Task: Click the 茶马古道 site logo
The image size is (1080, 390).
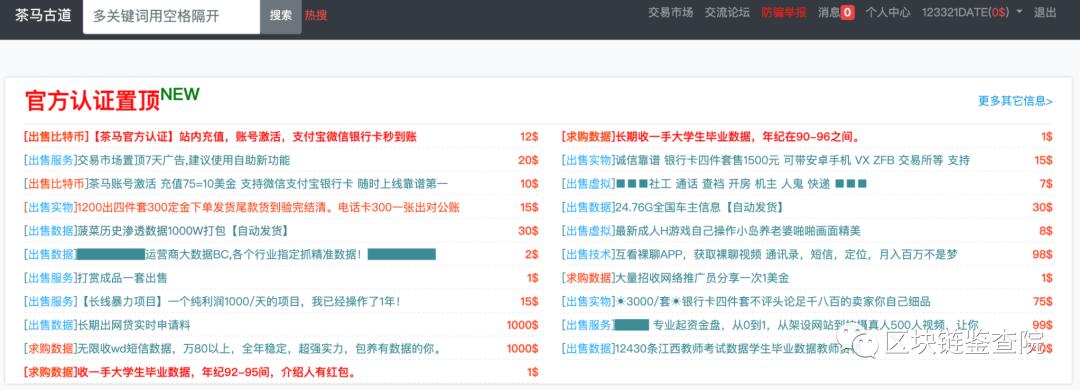Action: click(43, 14)
